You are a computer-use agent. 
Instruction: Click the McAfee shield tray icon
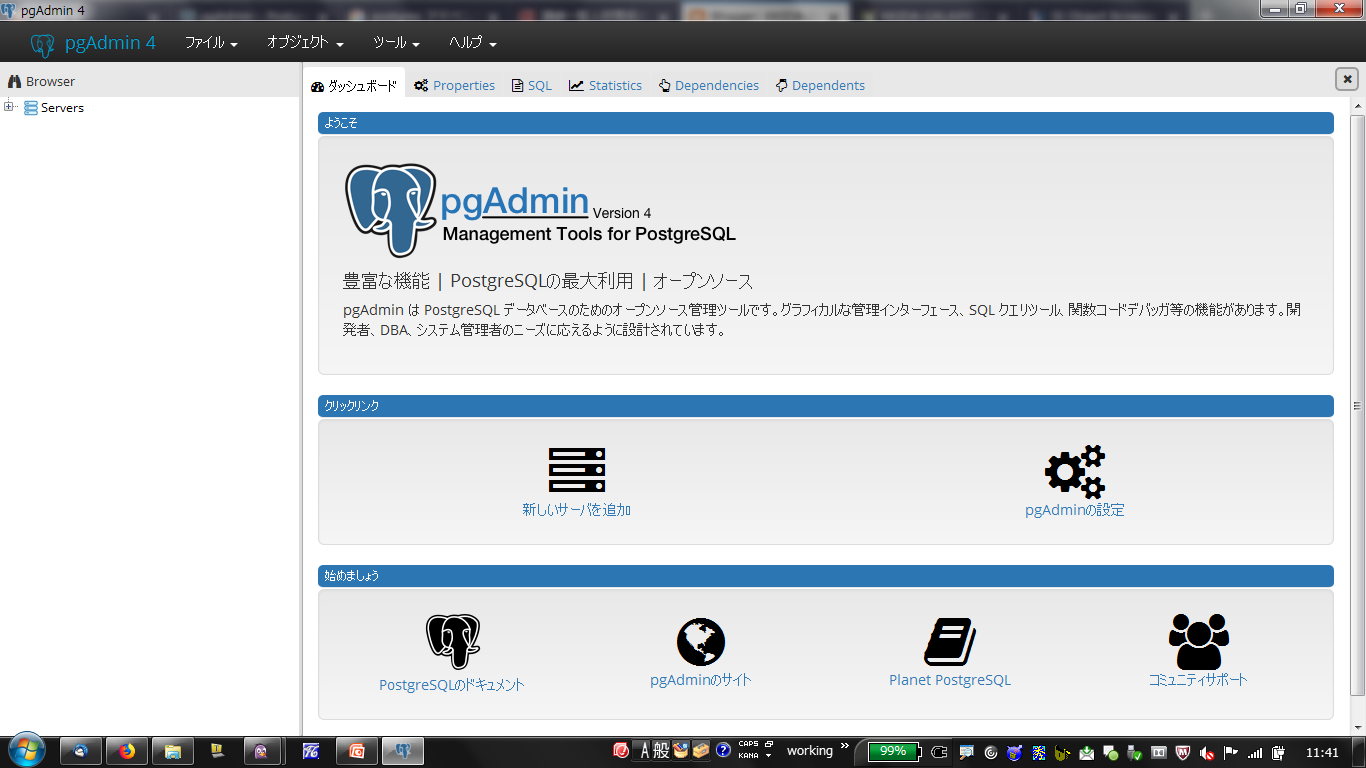(1183, 752)
